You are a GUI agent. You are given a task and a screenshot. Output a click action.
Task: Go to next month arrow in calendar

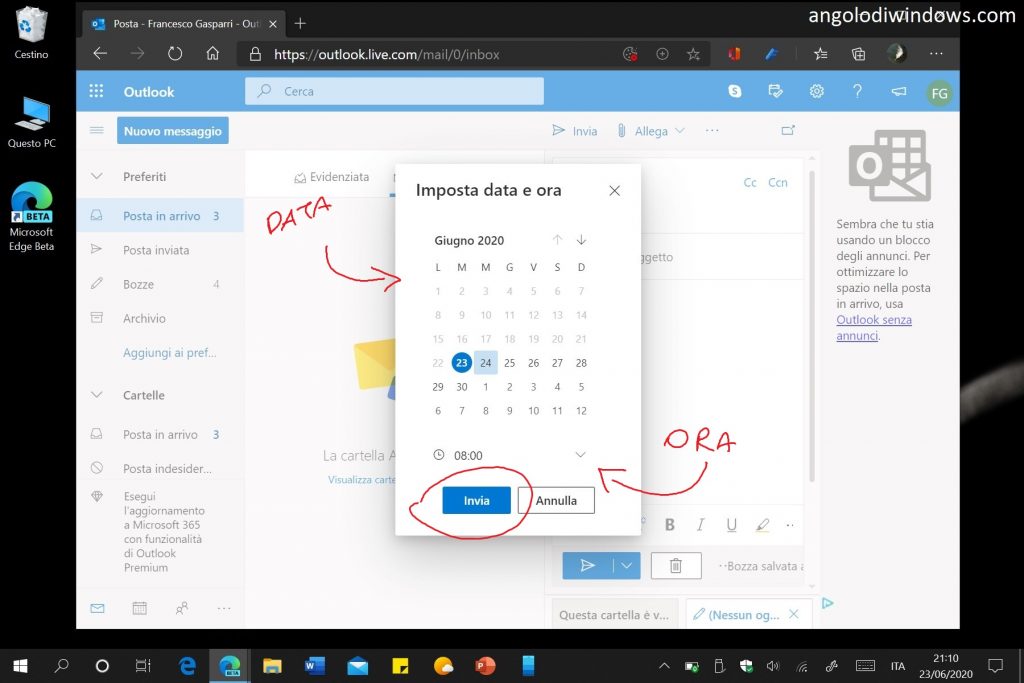581,240
